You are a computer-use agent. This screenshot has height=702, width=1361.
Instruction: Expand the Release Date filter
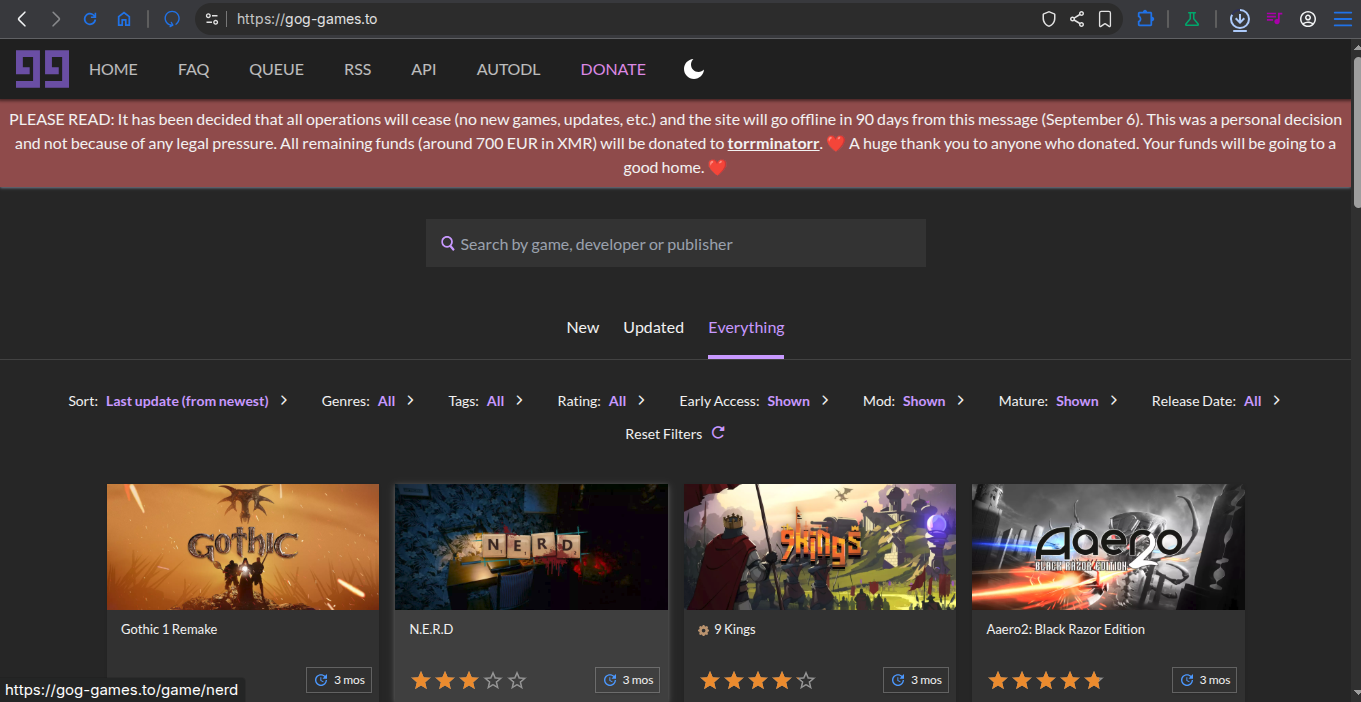1216,401
